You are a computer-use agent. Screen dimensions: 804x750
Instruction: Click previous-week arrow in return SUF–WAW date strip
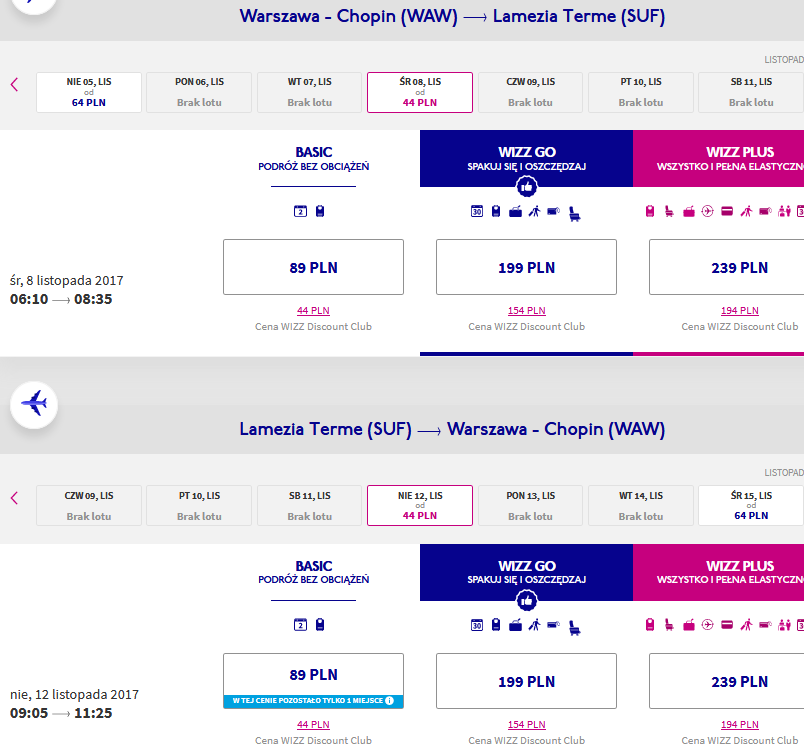[x=14, y=498]
